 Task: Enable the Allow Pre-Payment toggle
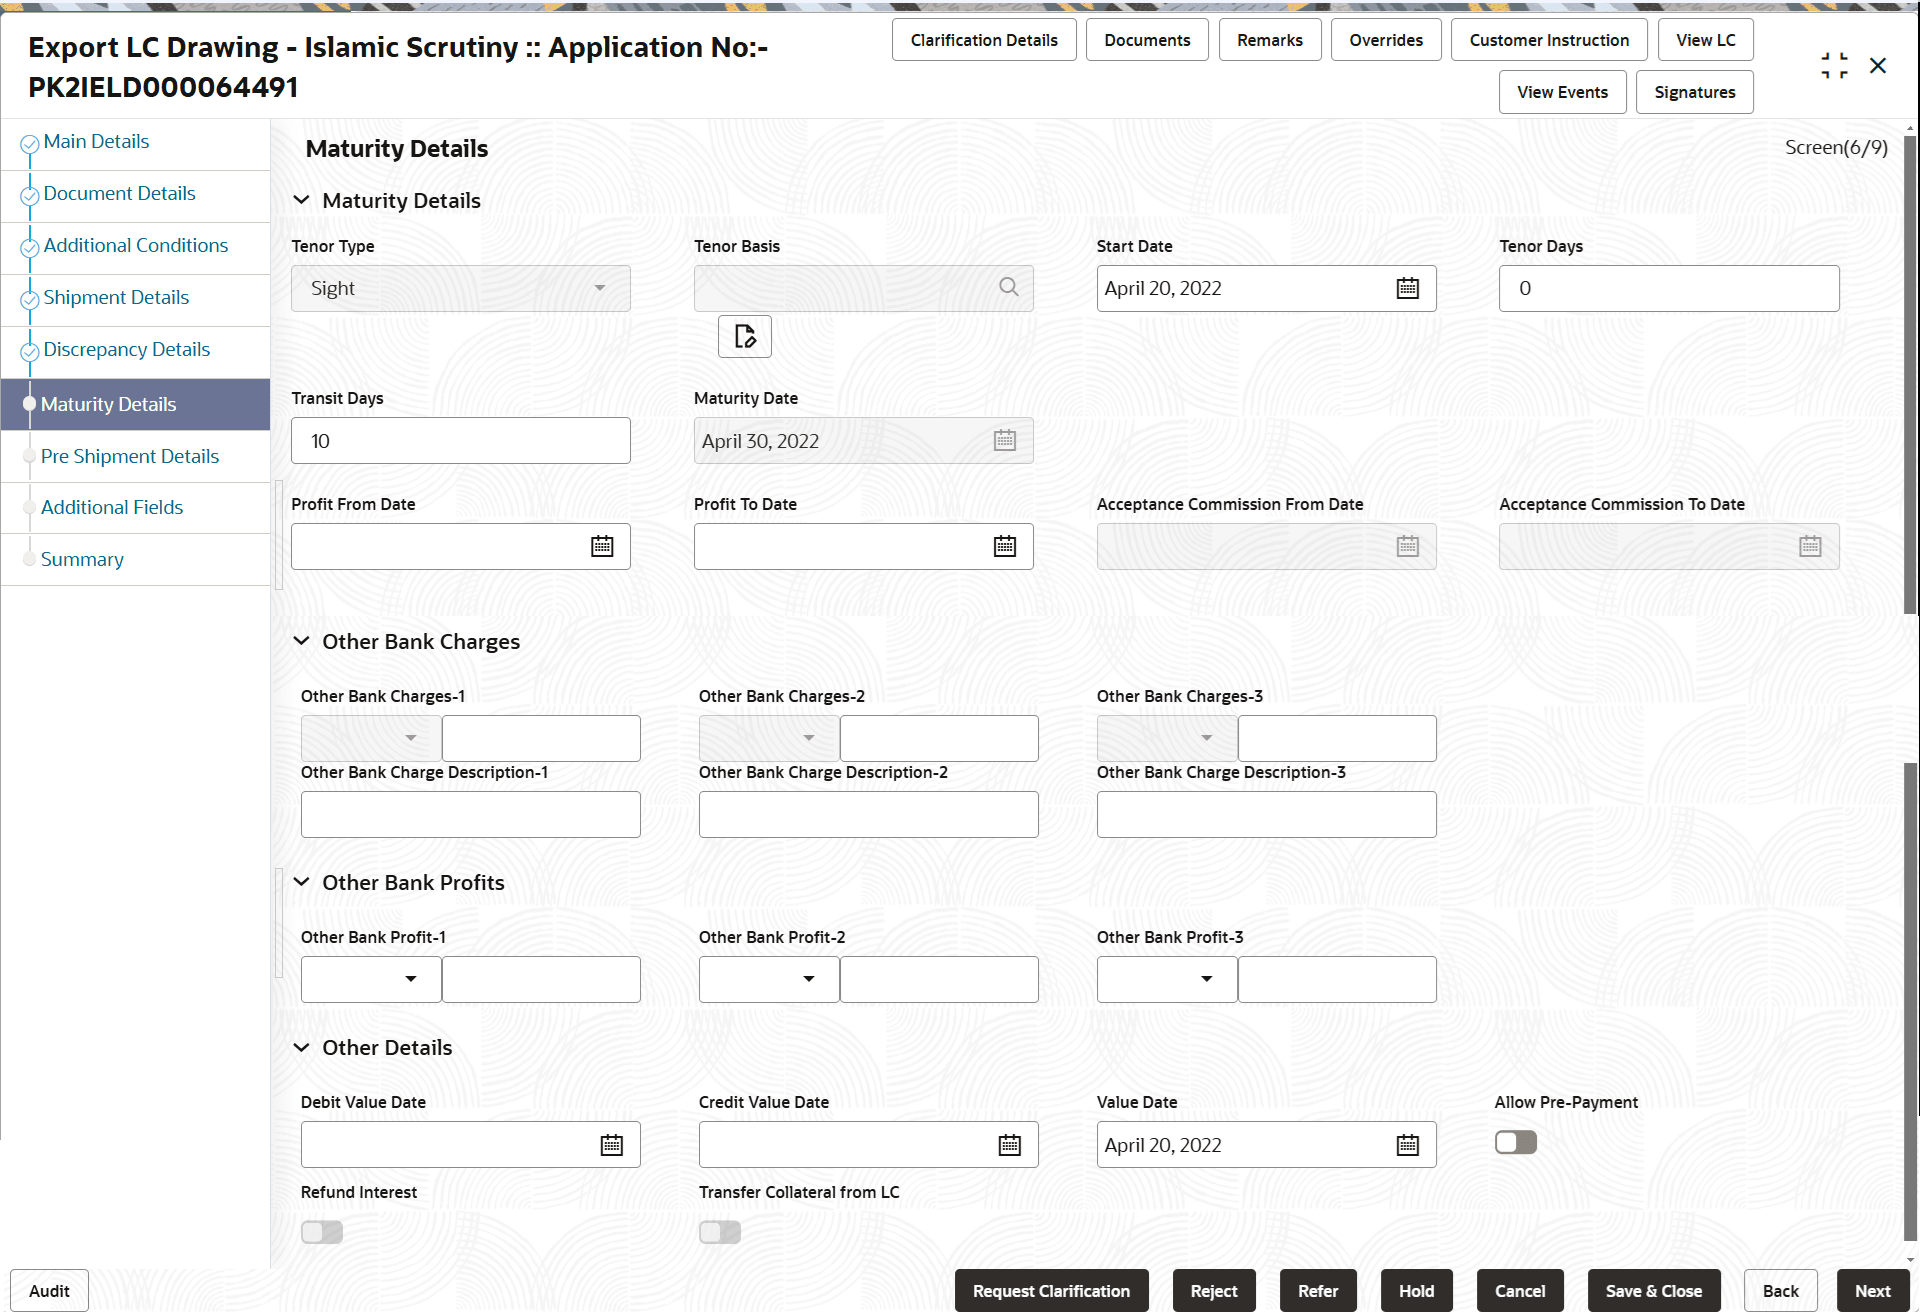click(x=1515, y=1142)
